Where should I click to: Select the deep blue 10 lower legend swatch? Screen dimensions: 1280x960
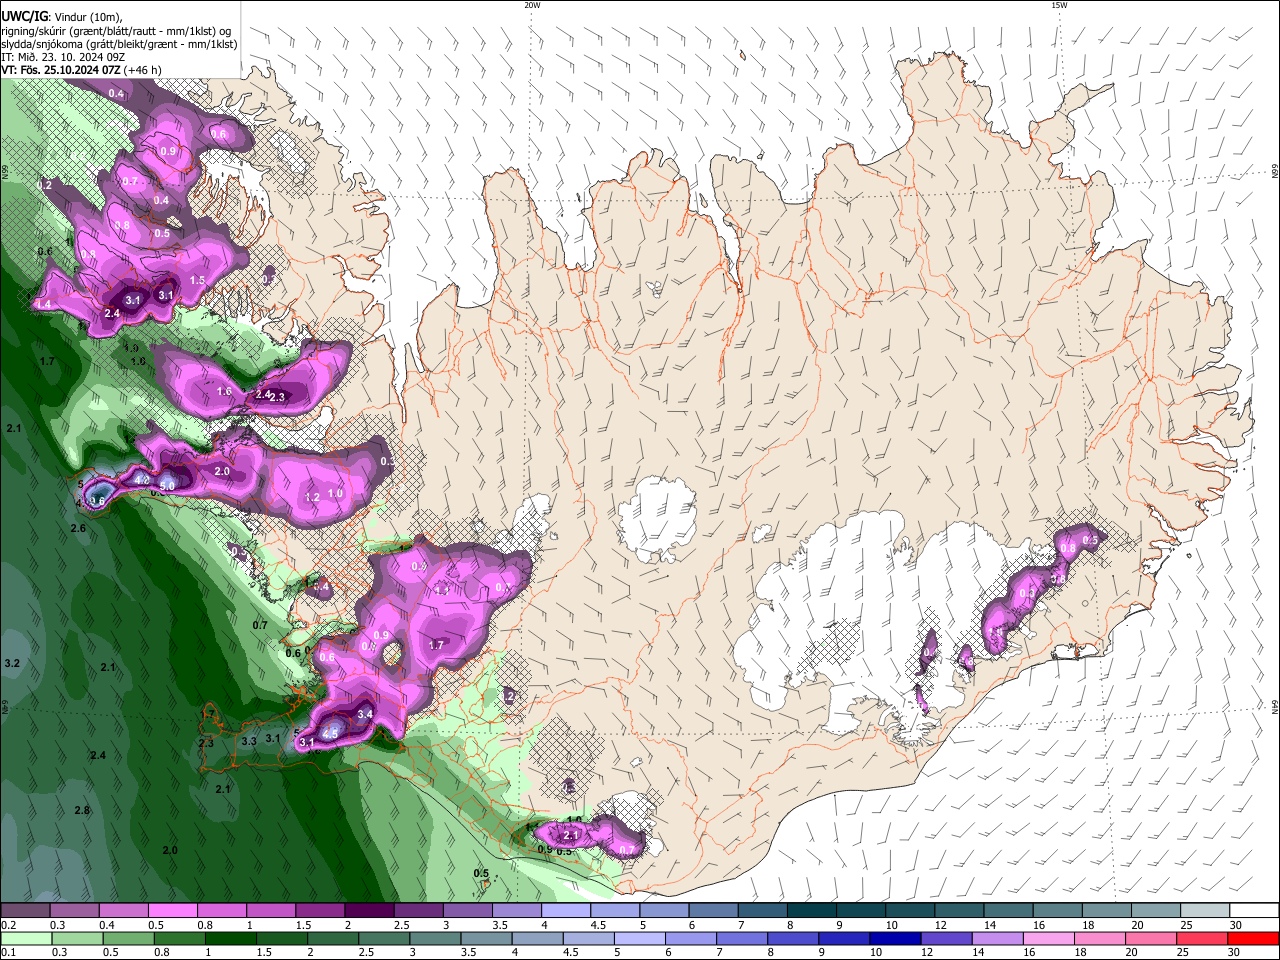(x=894, y=938)
